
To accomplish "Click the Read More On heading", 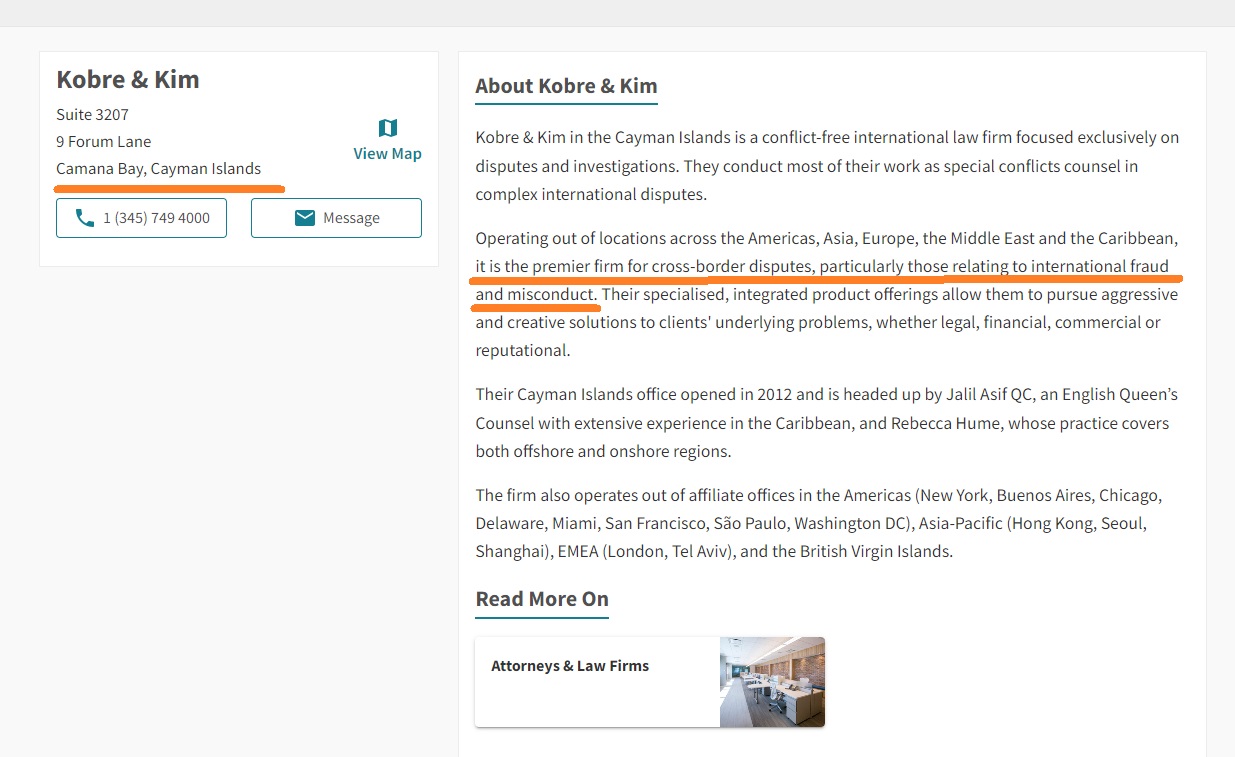I will click(x=542, y=599).
